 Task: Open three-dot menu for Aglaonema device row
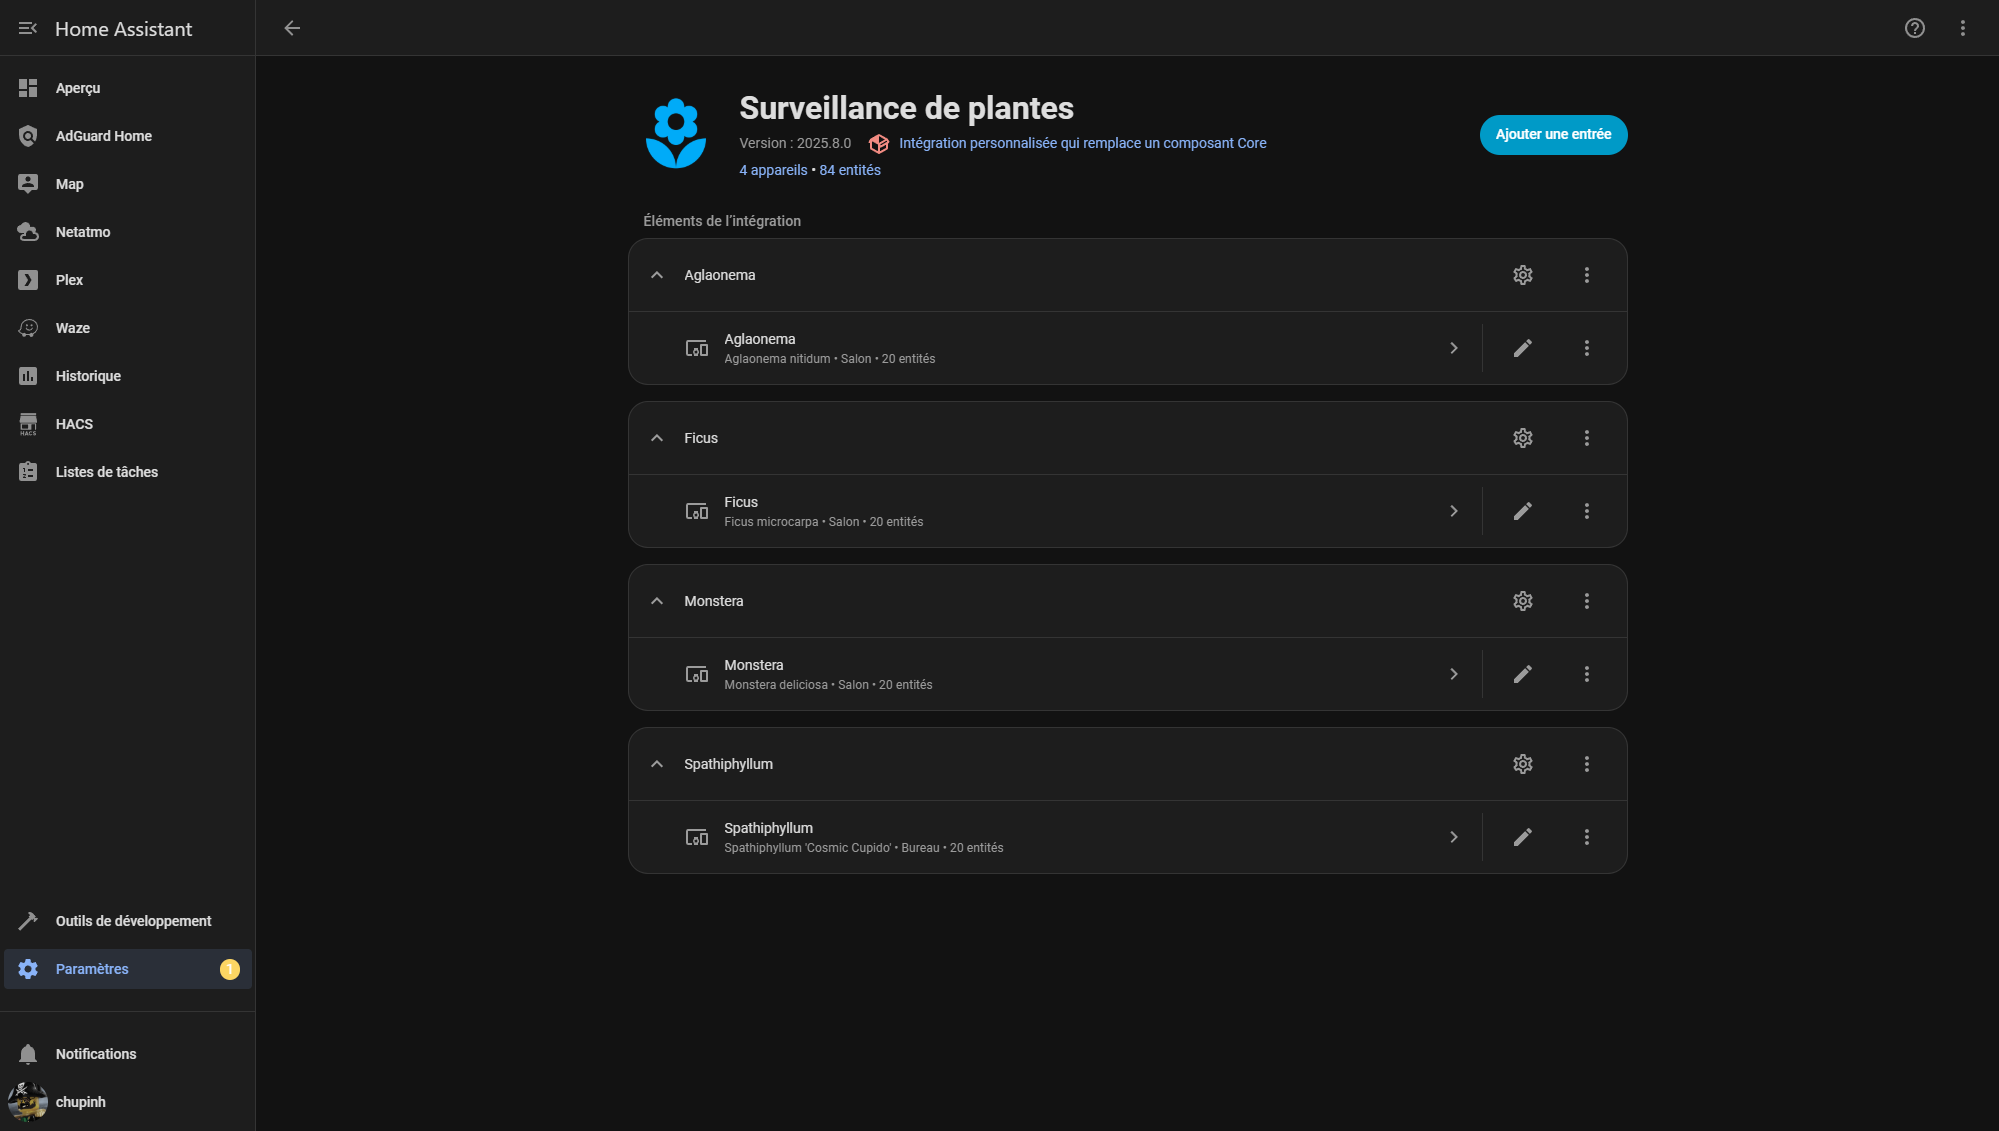point(1586,348)
